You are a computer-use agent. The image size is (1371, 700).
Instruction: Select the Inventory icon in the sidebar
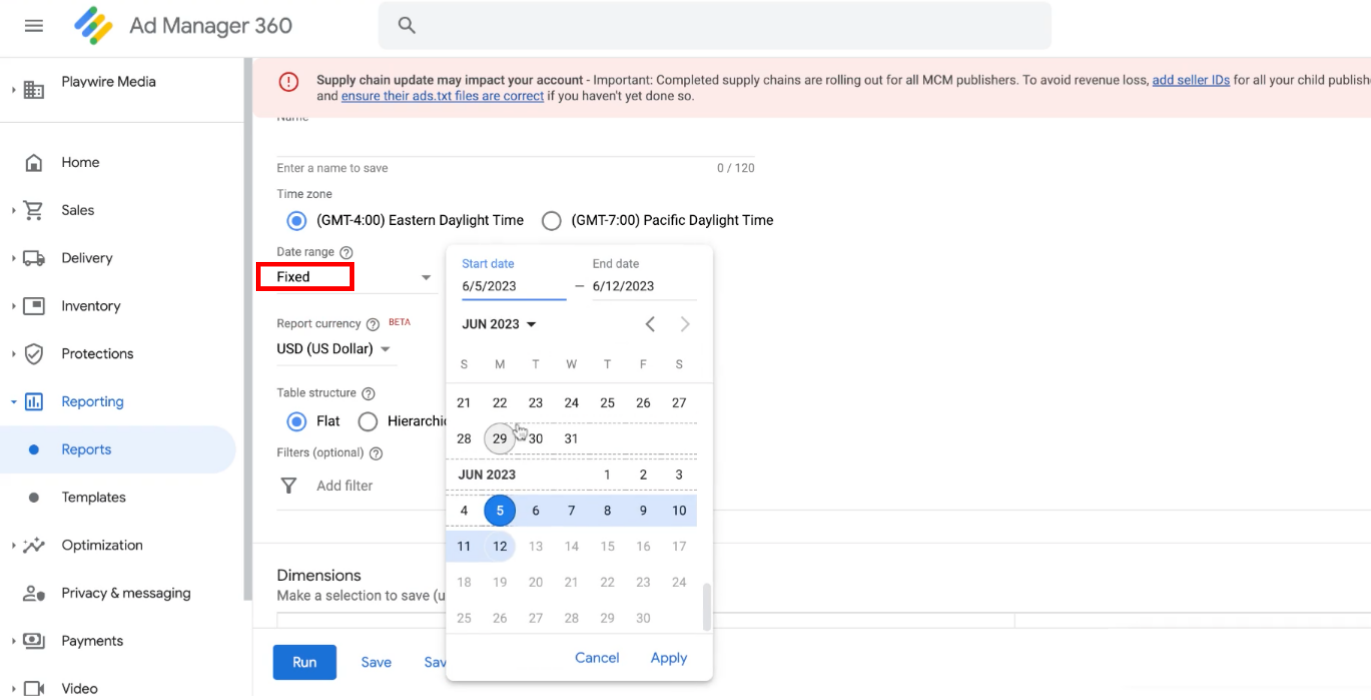click(33, 305)
